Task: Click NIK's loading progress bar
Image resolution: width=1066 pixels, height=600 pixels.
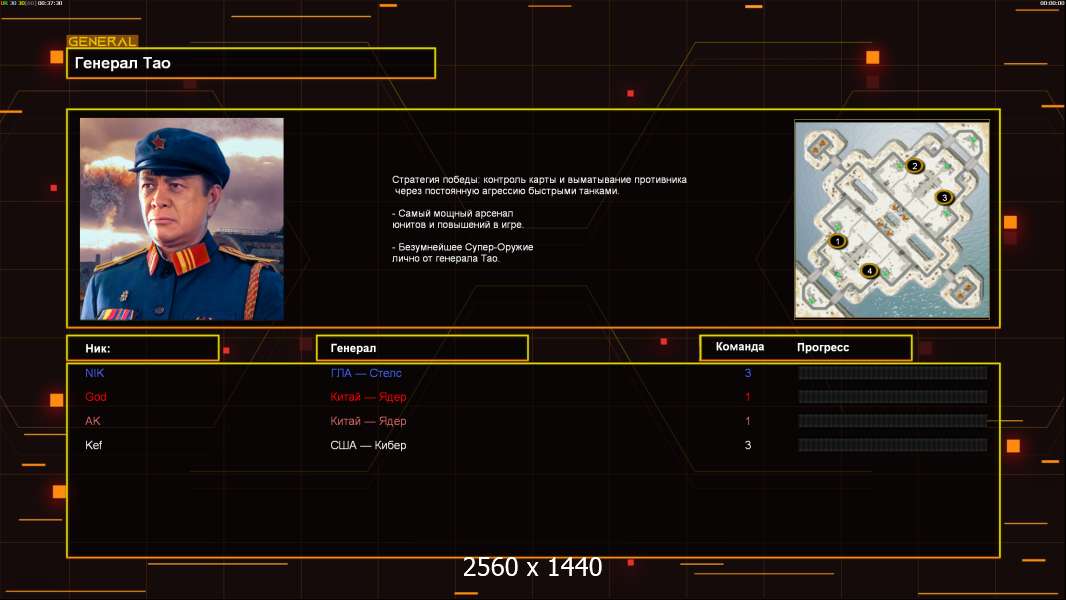Action: [893, 372]
